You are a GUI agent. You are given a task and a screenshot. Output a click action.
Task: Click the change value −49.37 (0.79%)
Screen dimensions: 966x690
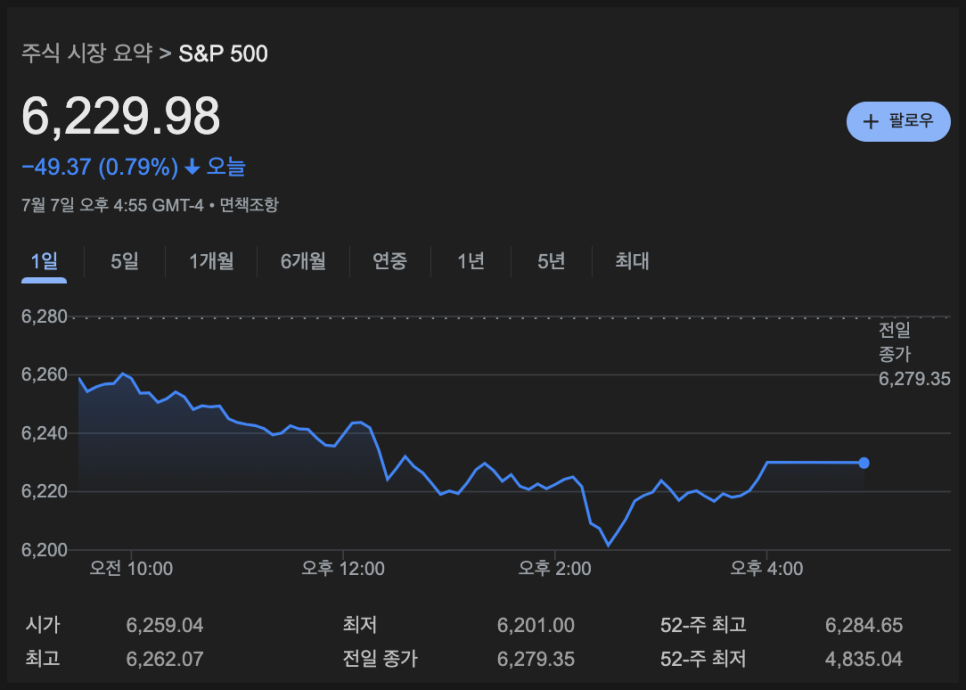click(x=100, y=167)
